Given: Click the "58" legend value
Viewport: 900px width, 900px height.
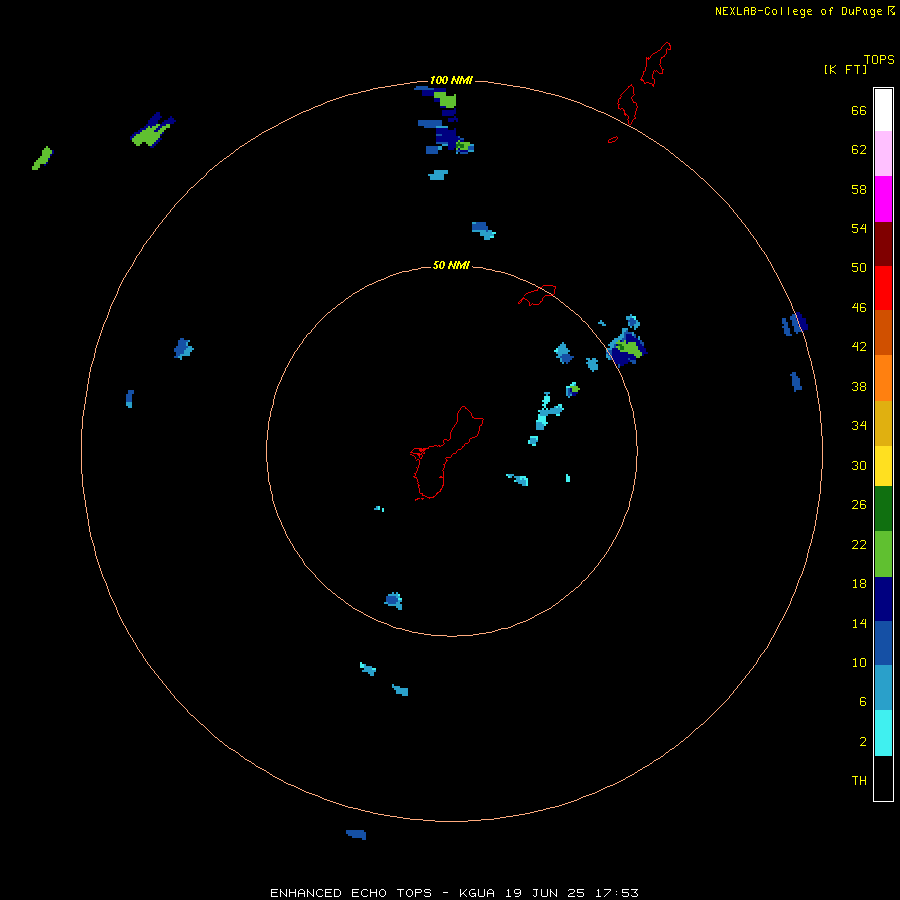Looking at the screenshot, I should point(859,189).
